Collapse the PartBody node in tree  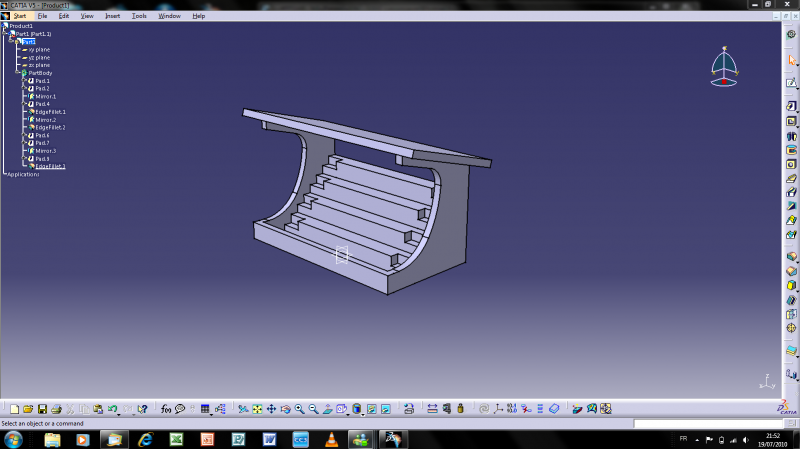[x=17, y=73]
